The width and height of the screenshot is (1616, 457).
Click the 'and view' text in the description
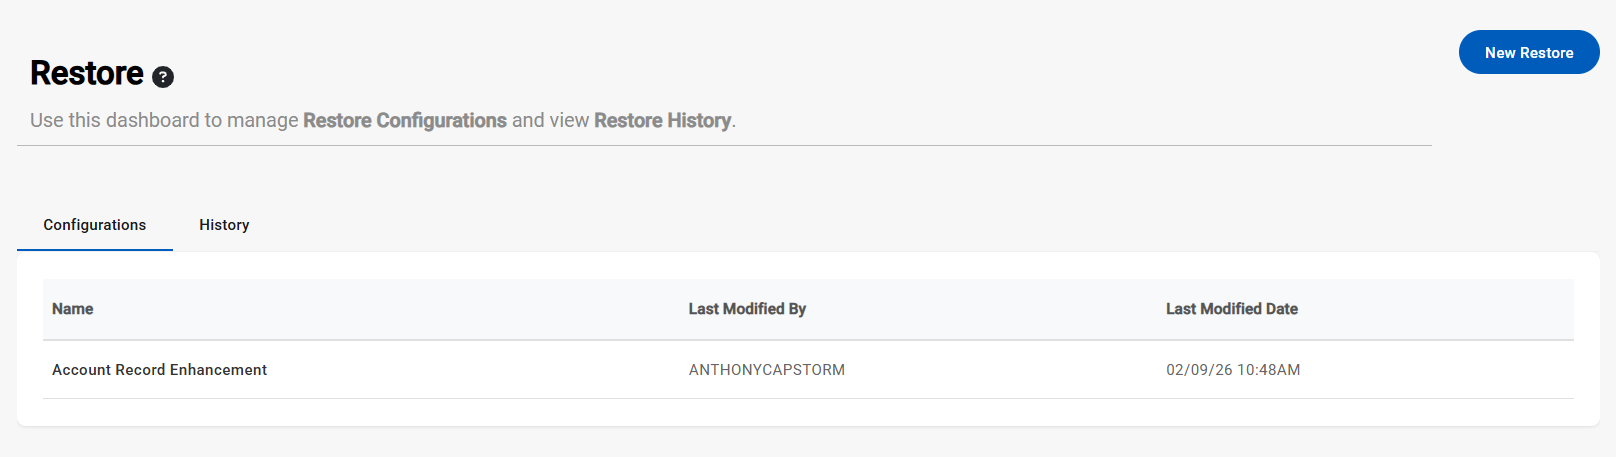pos(550,121)
